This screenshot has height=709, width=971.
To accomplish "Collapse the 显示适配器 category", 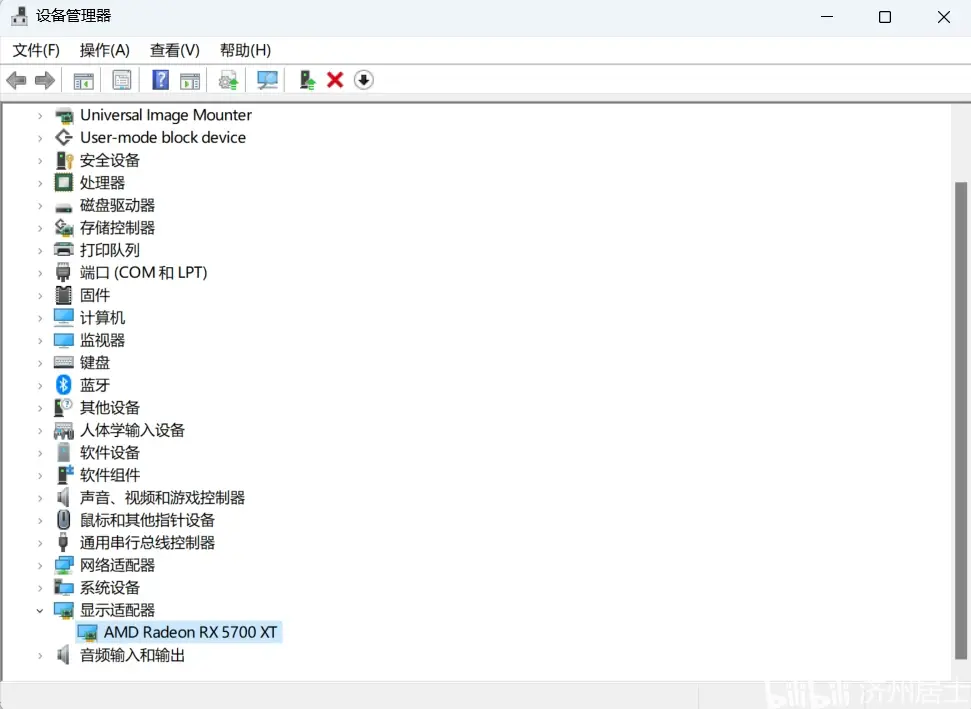I will [40, 611].
